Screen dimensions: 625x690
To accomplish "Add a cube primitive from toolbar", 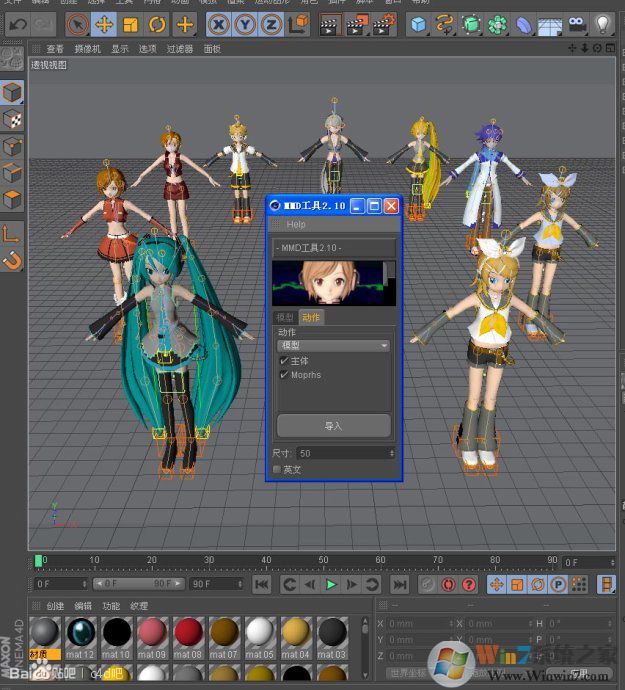I will pyautogui.click(x=418, y=24).
